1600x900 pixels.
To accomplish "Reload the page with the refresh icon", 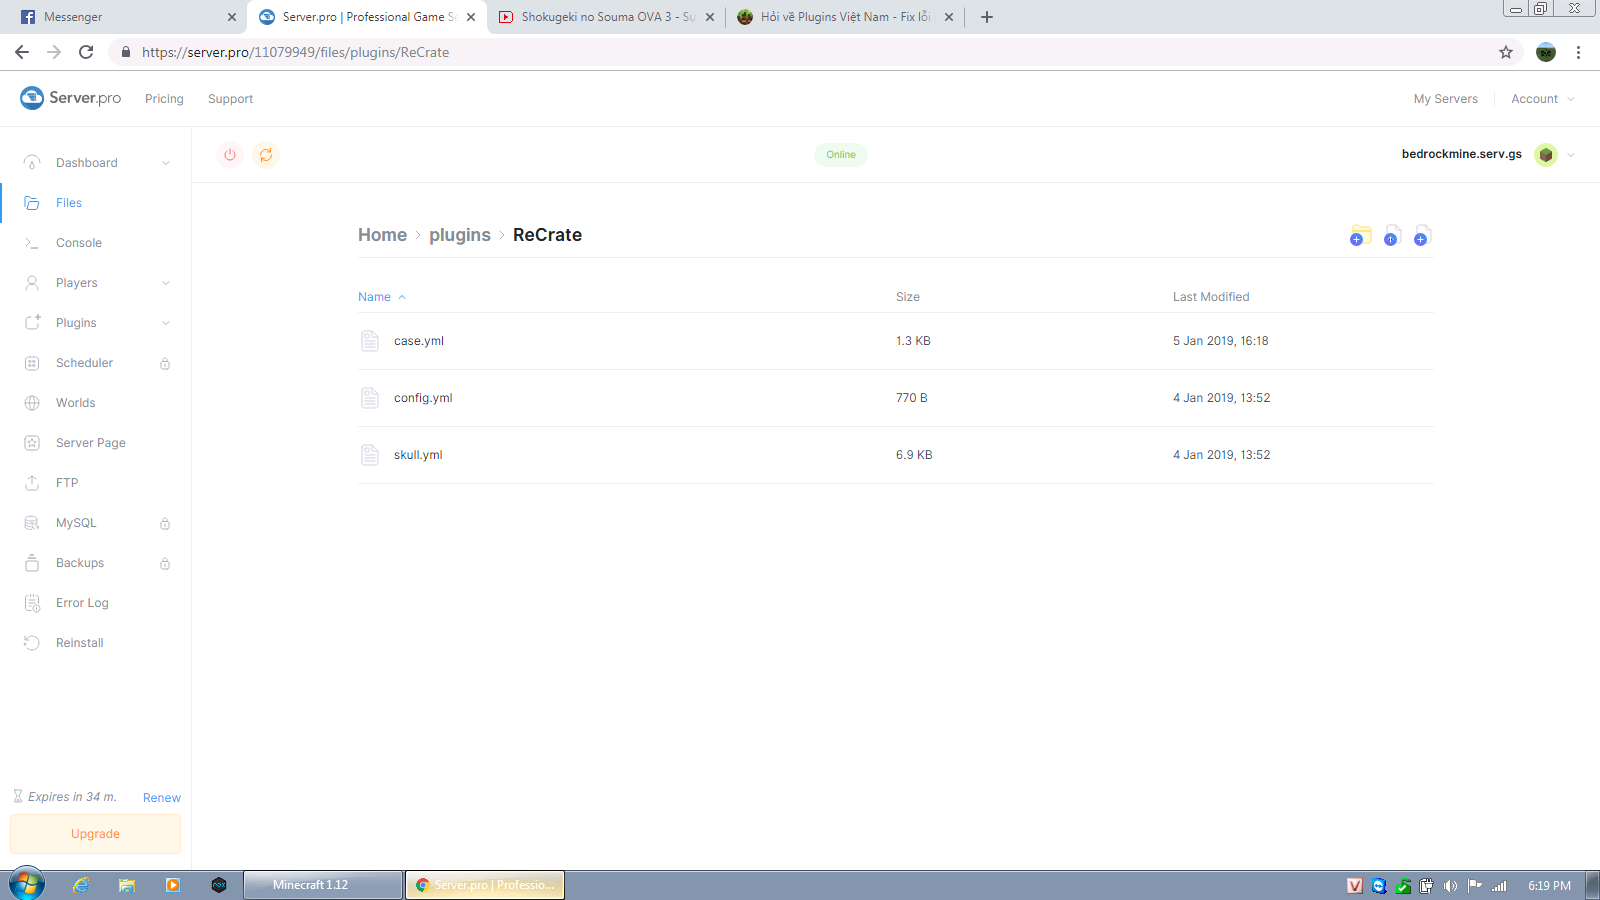I will pyautogui.click(x=86, y=52).
